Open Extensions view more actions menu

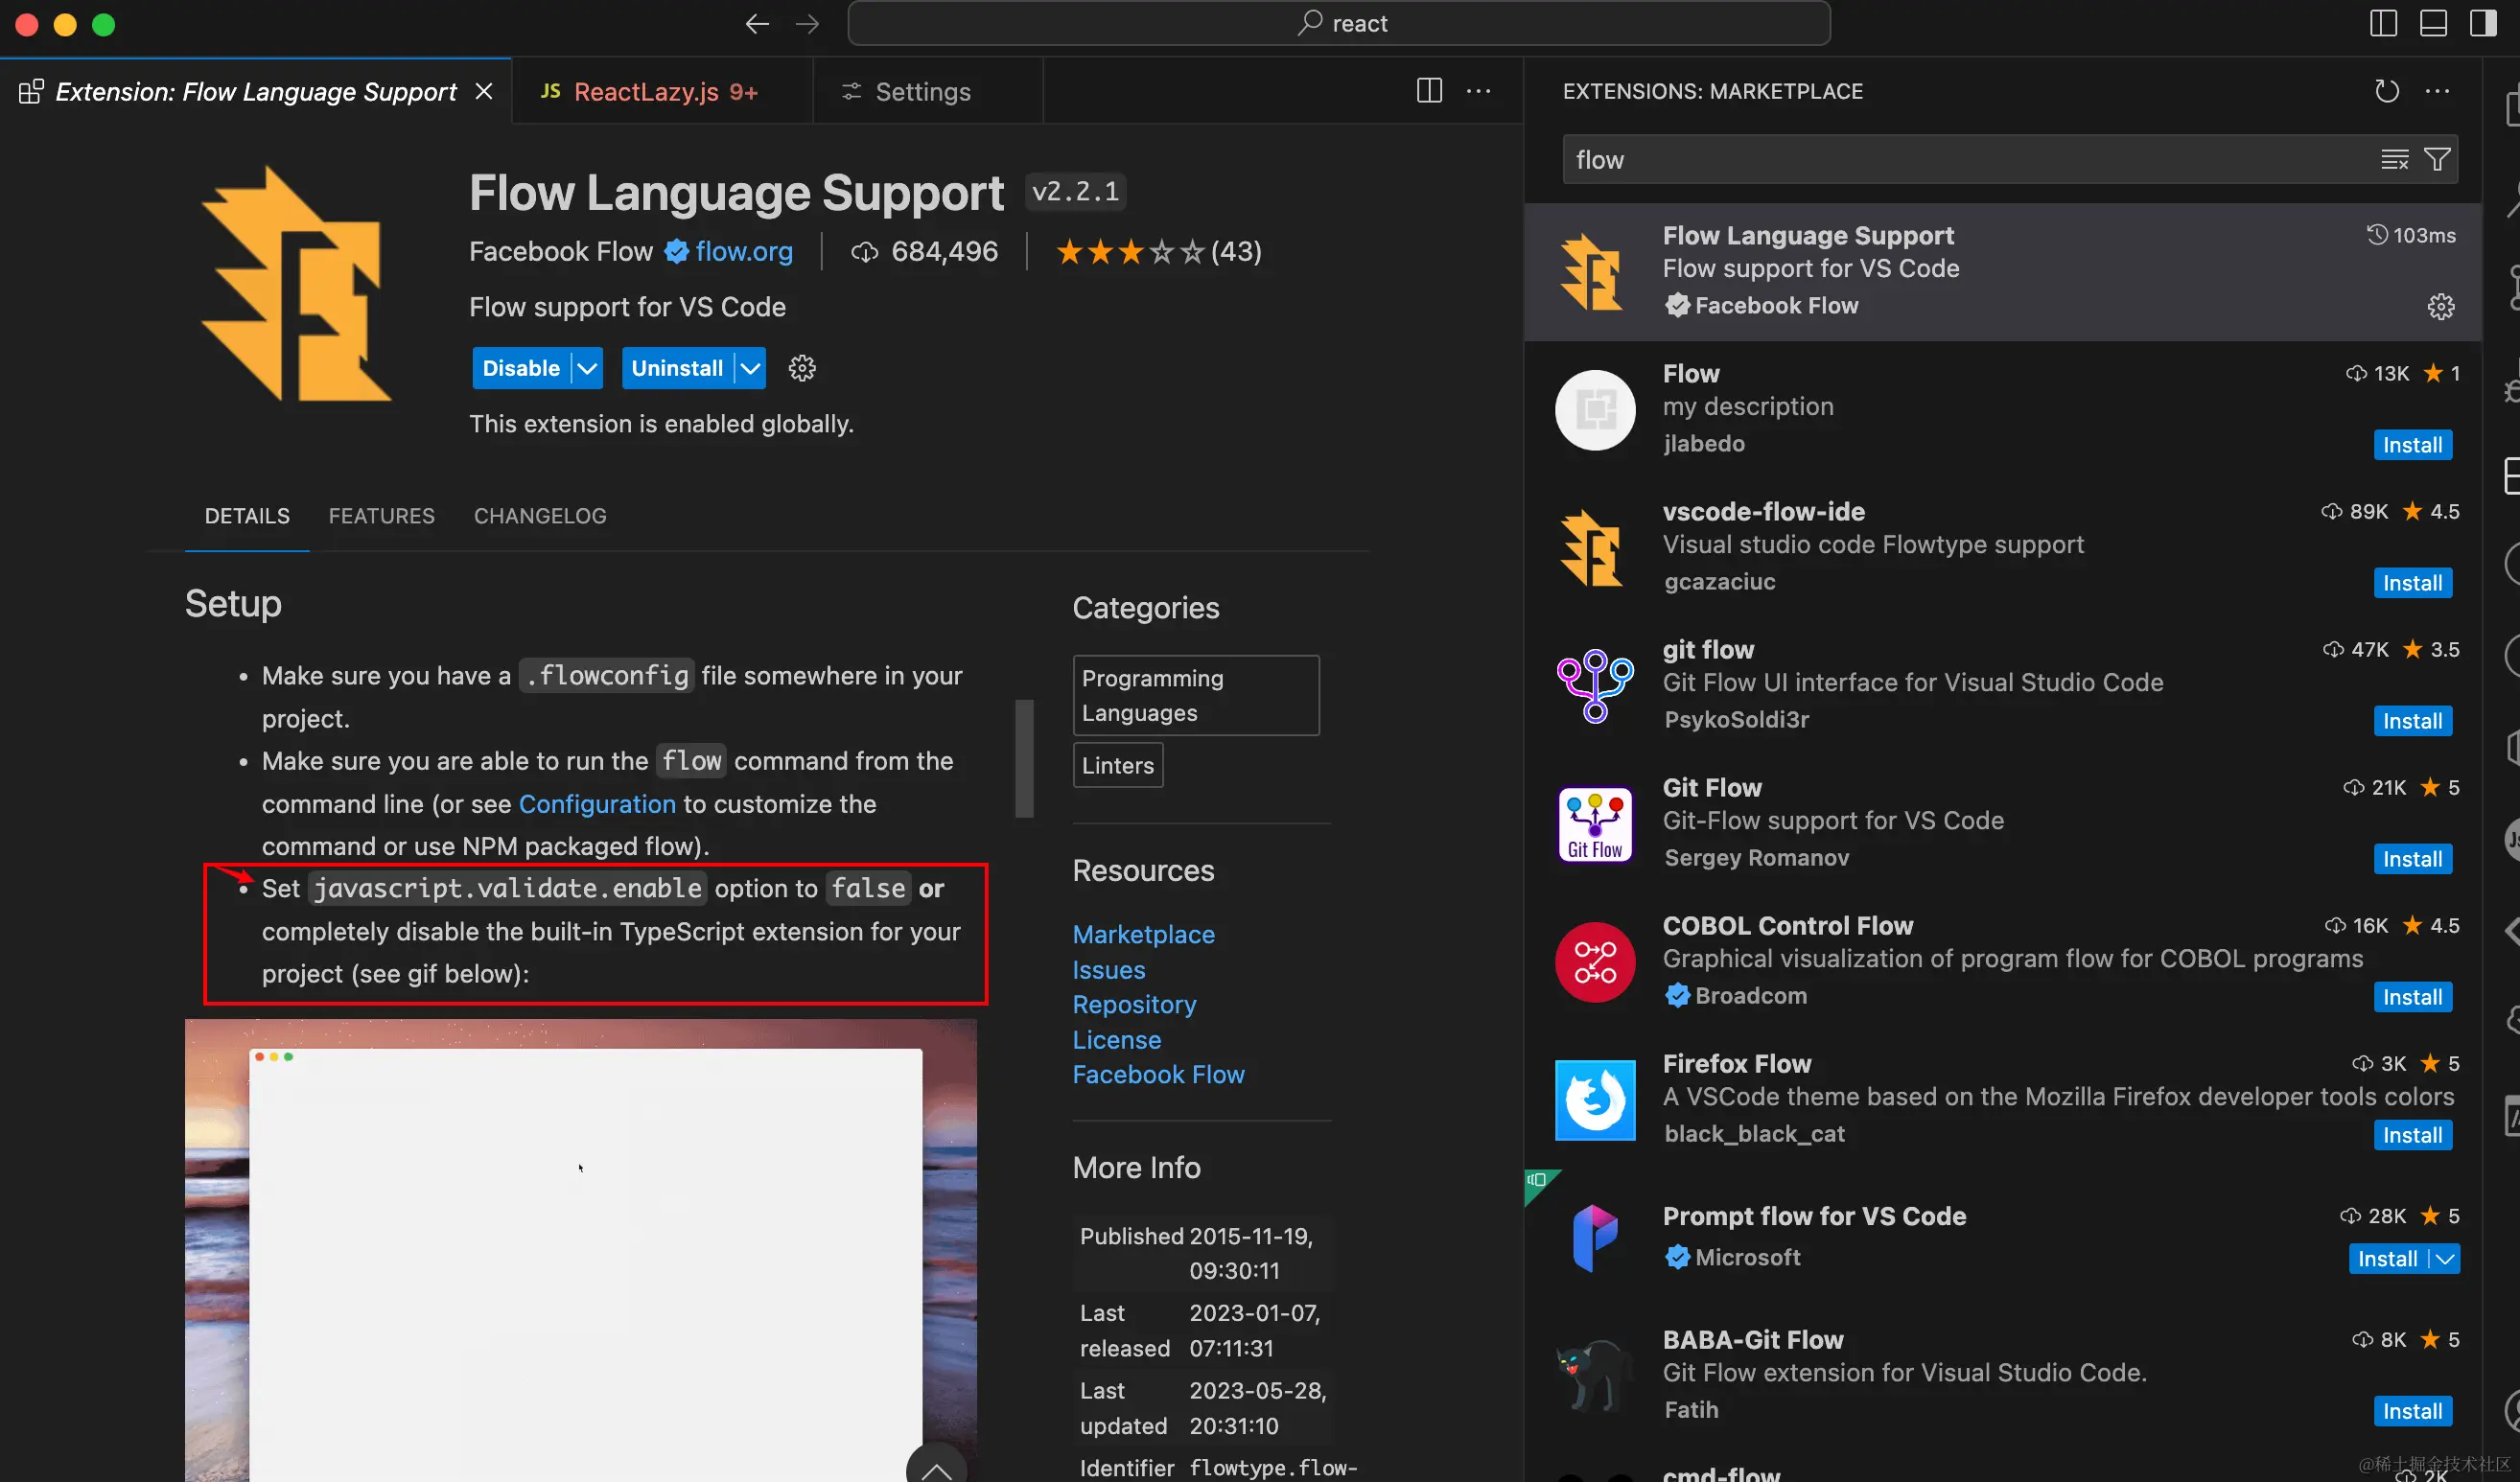[x=2437, y=91]
